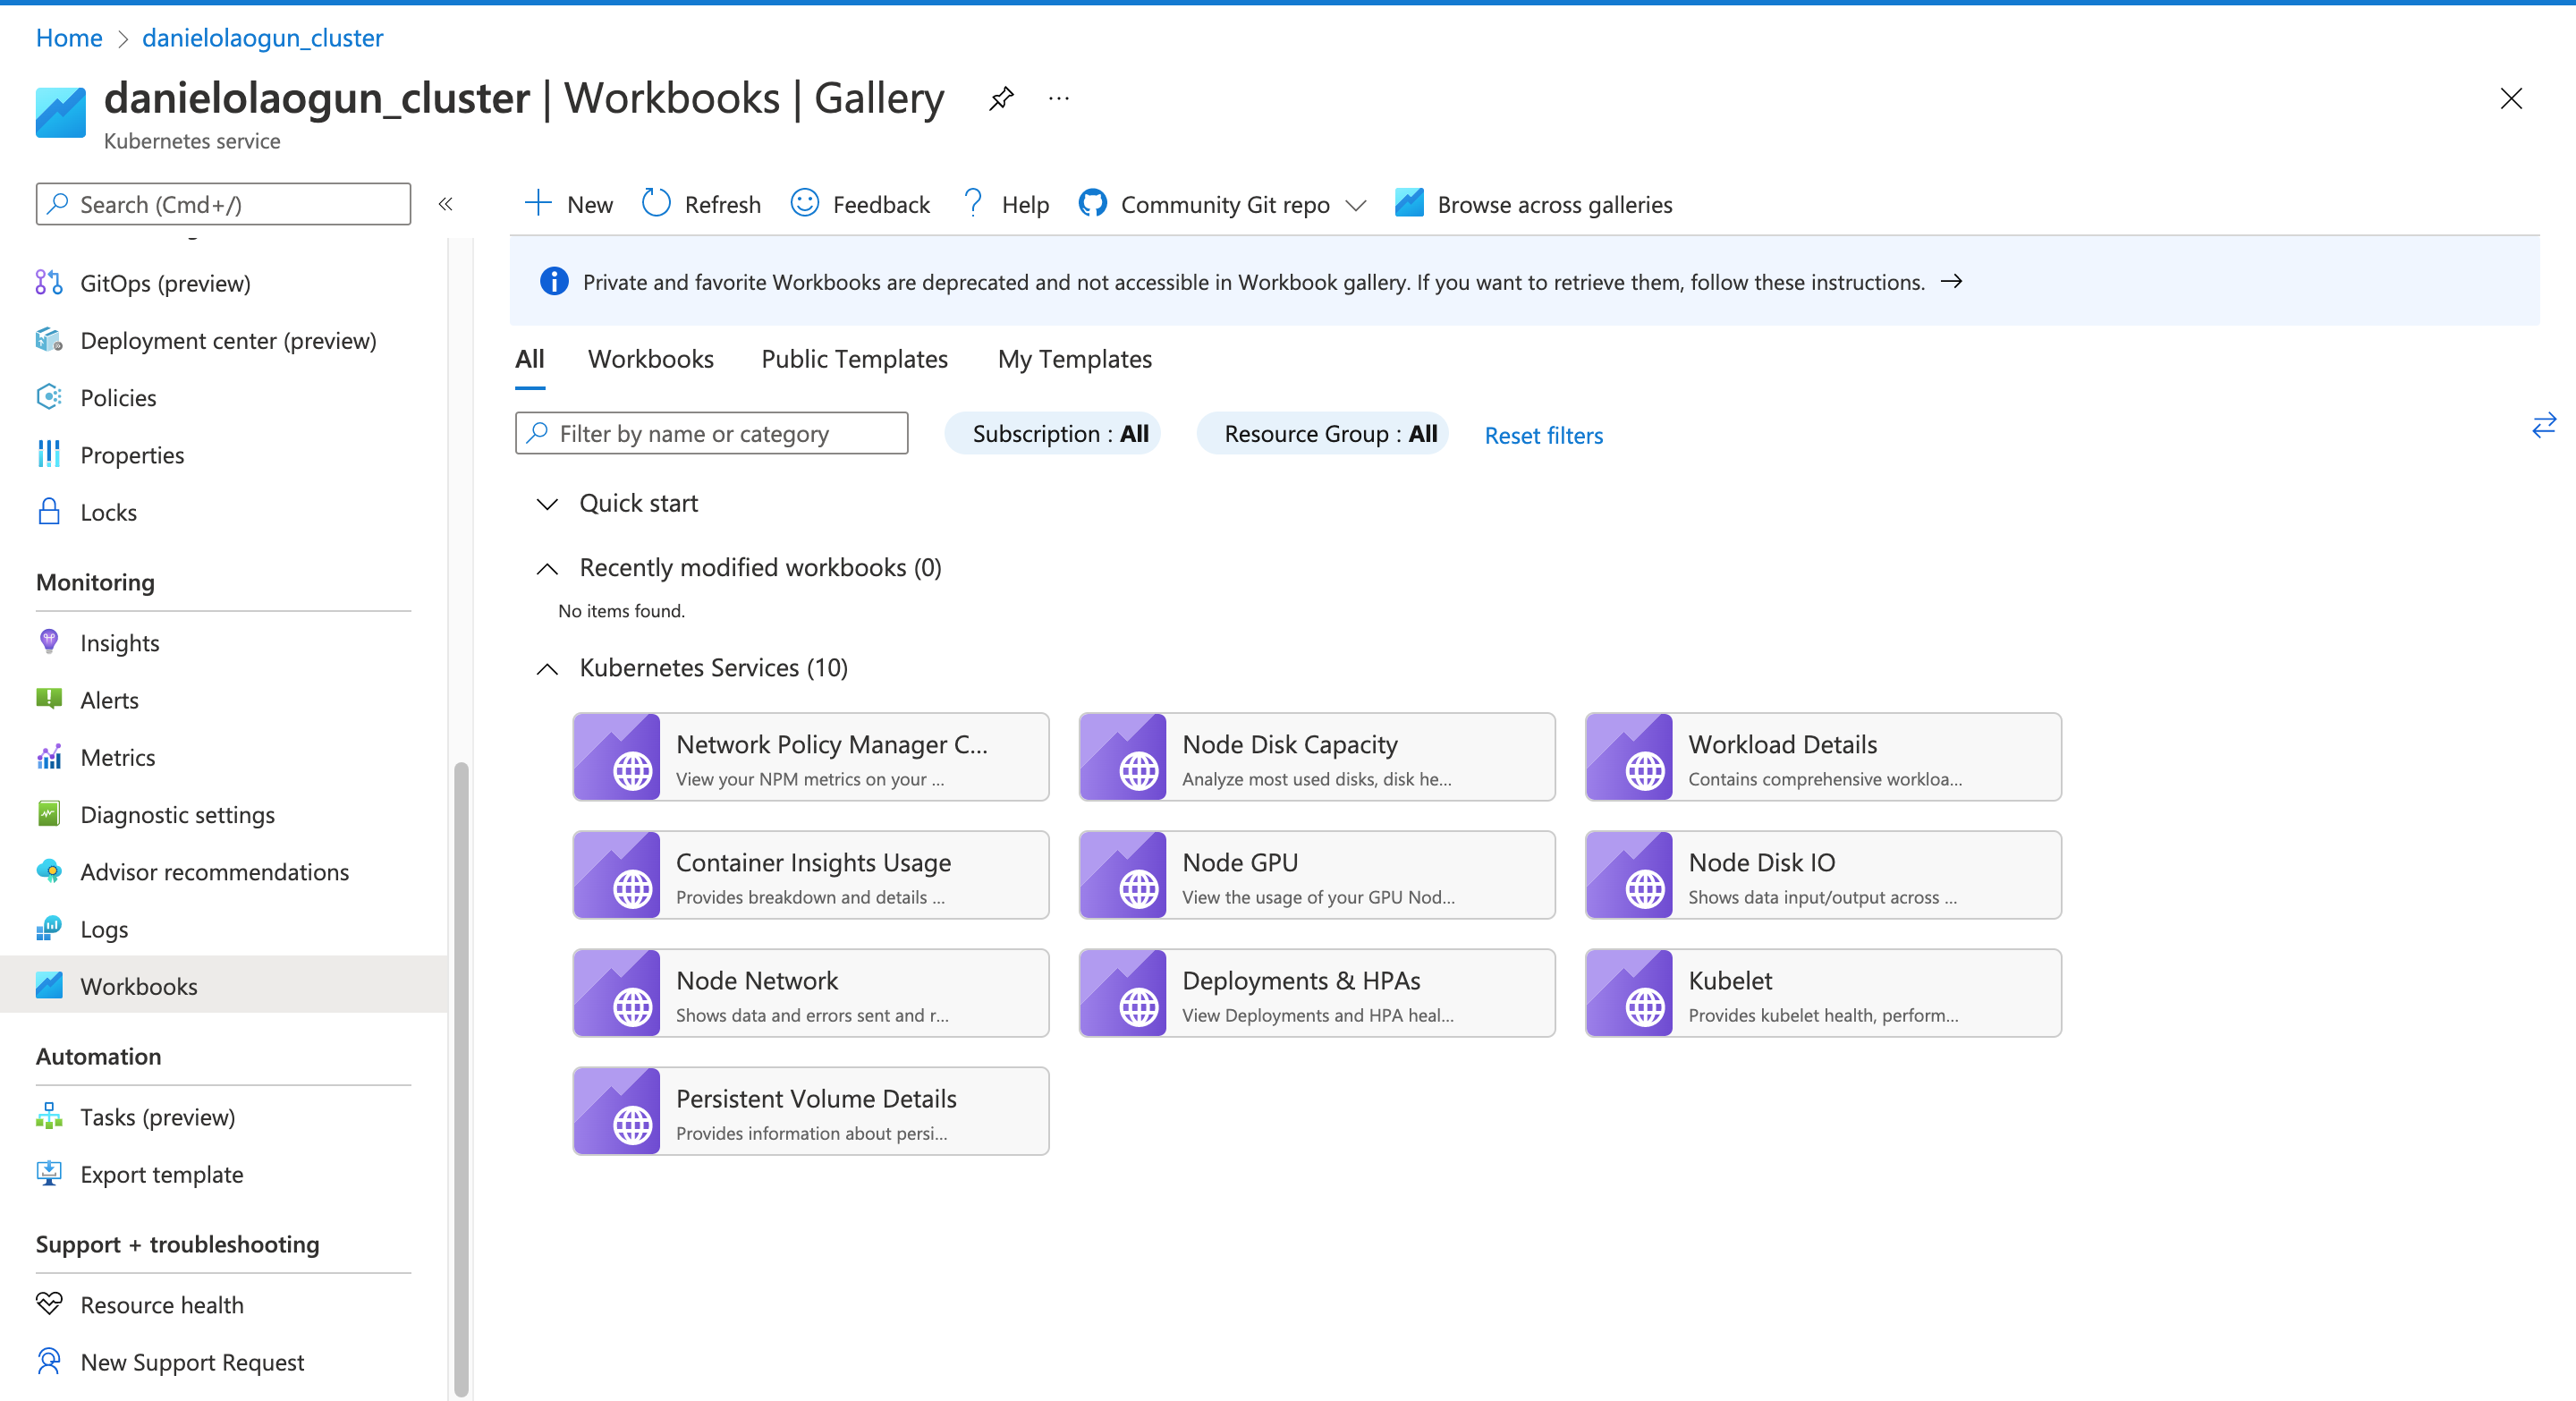This screenshot has width=2576, height=1401.
Task: Click the Browse across galleries label
Action: [x=1555, y=204]
